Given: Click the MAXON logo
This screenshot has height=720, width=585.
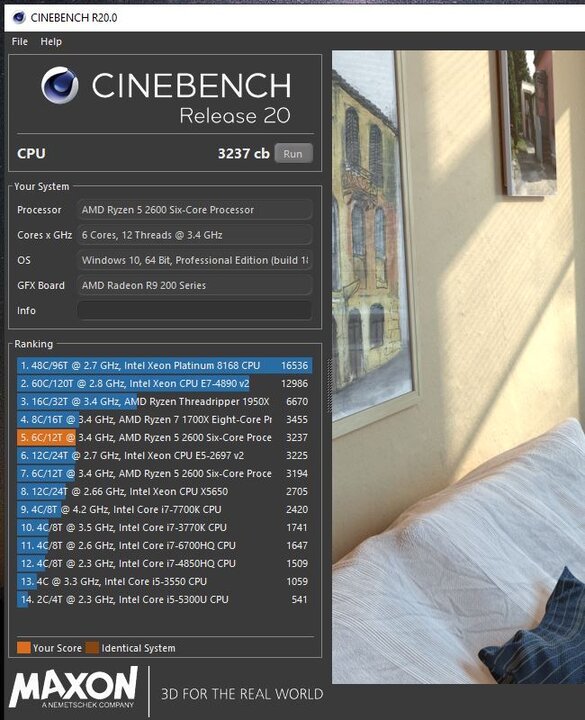Looking at the screenshot, I should (x=74, y=687).
